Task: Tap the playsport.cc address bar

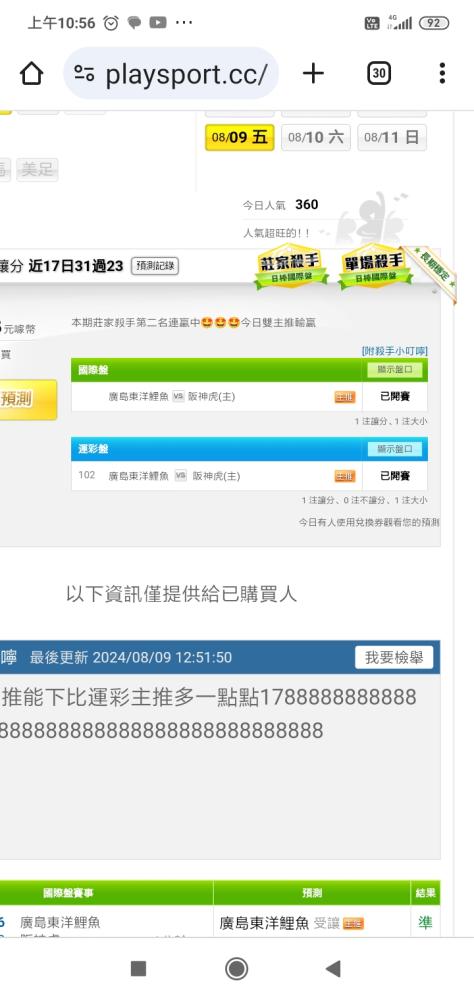Action: click(x=171, y=74)
